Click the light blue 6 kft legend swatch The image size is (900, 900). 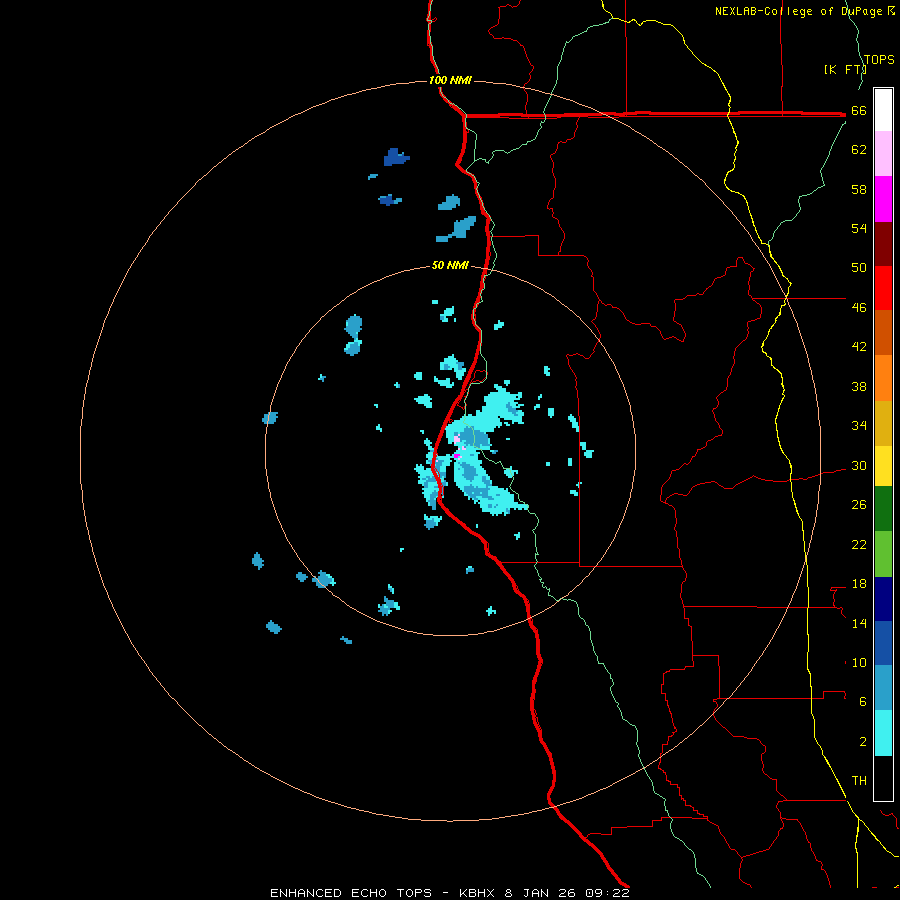(x=883, y=688)
